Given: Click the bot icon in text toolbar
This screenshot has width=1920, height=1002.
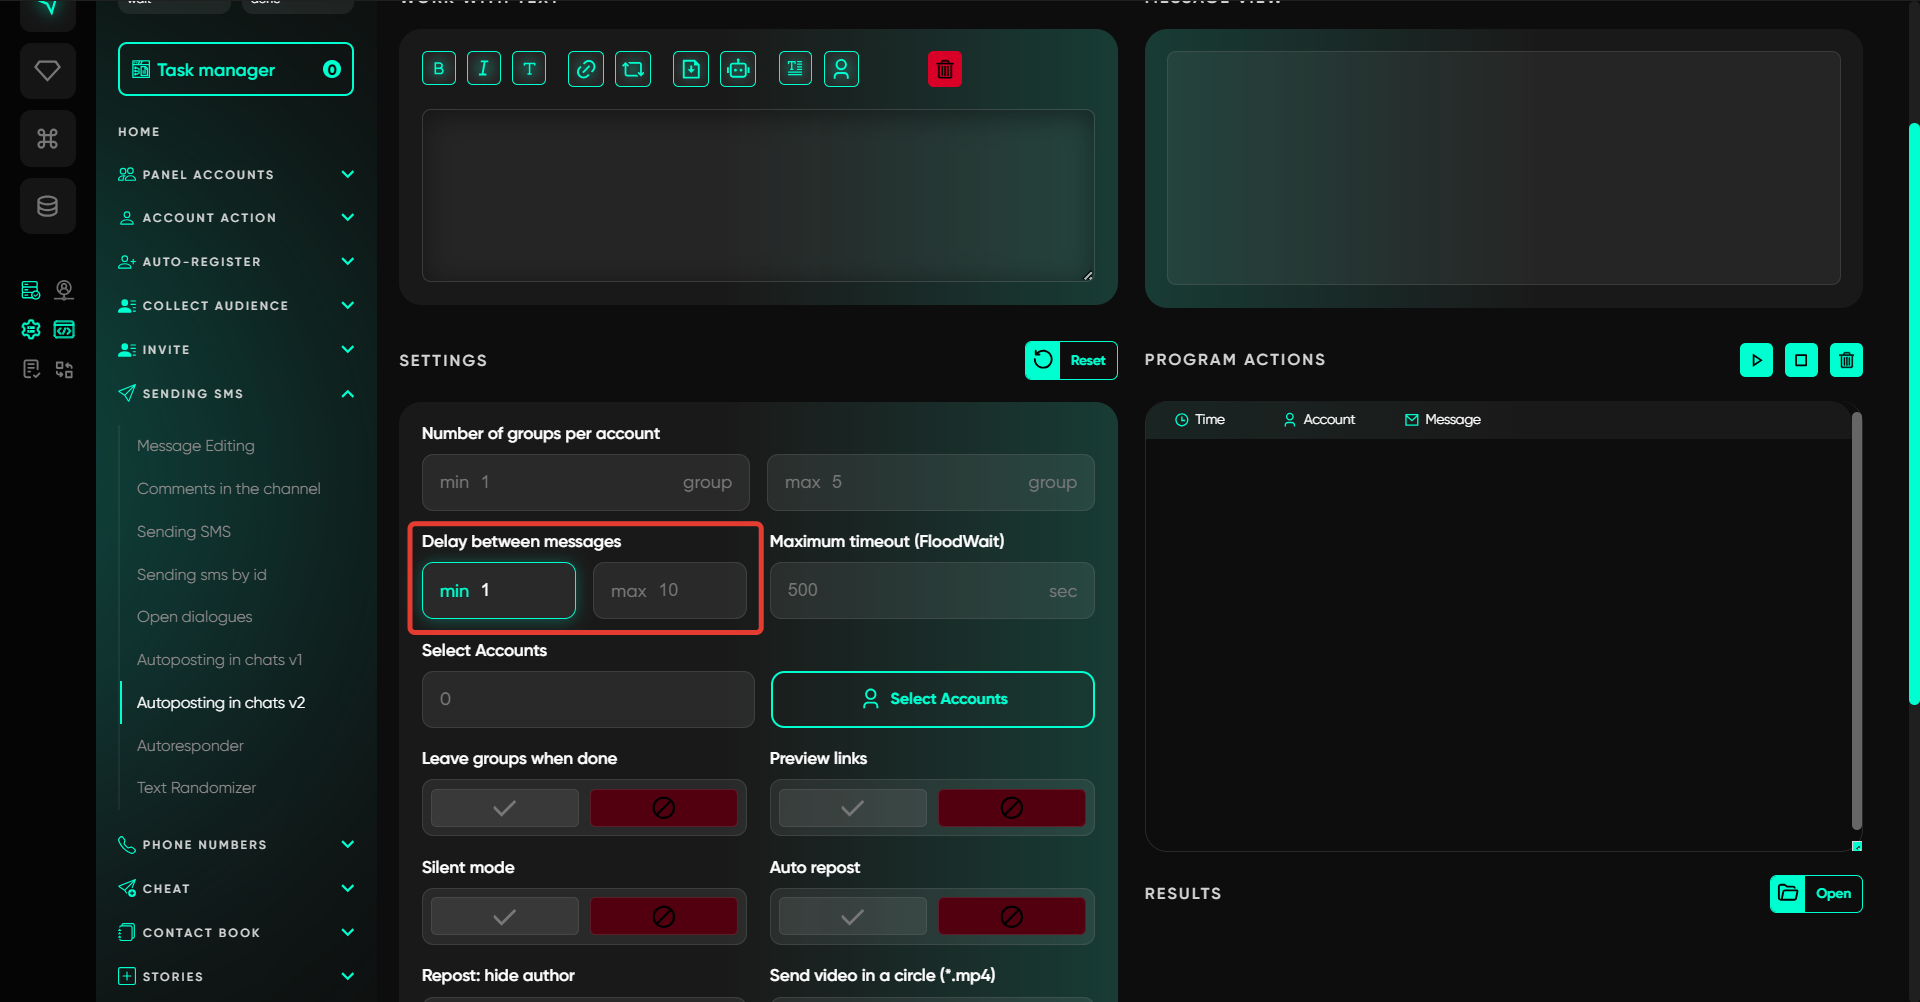Looking at the screenshot, I should [x=738, y=69].
